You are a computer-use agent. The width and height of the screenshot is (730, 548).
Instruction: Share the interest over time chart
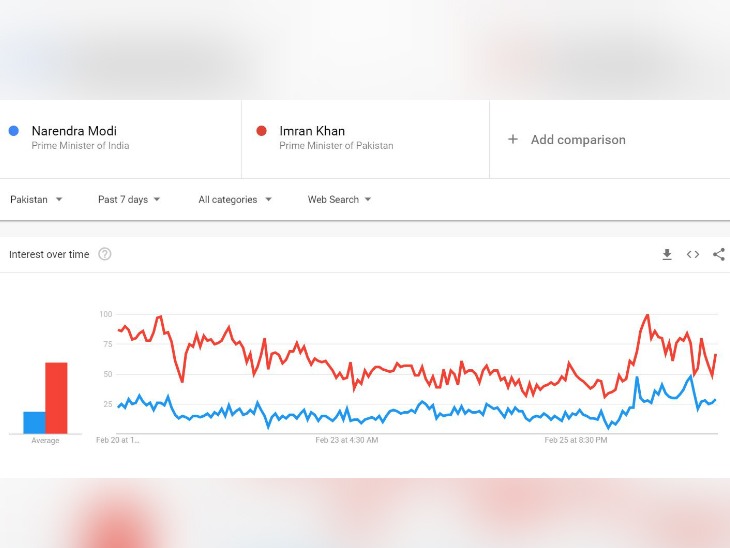pyautogui.click(x=719, y=254)
